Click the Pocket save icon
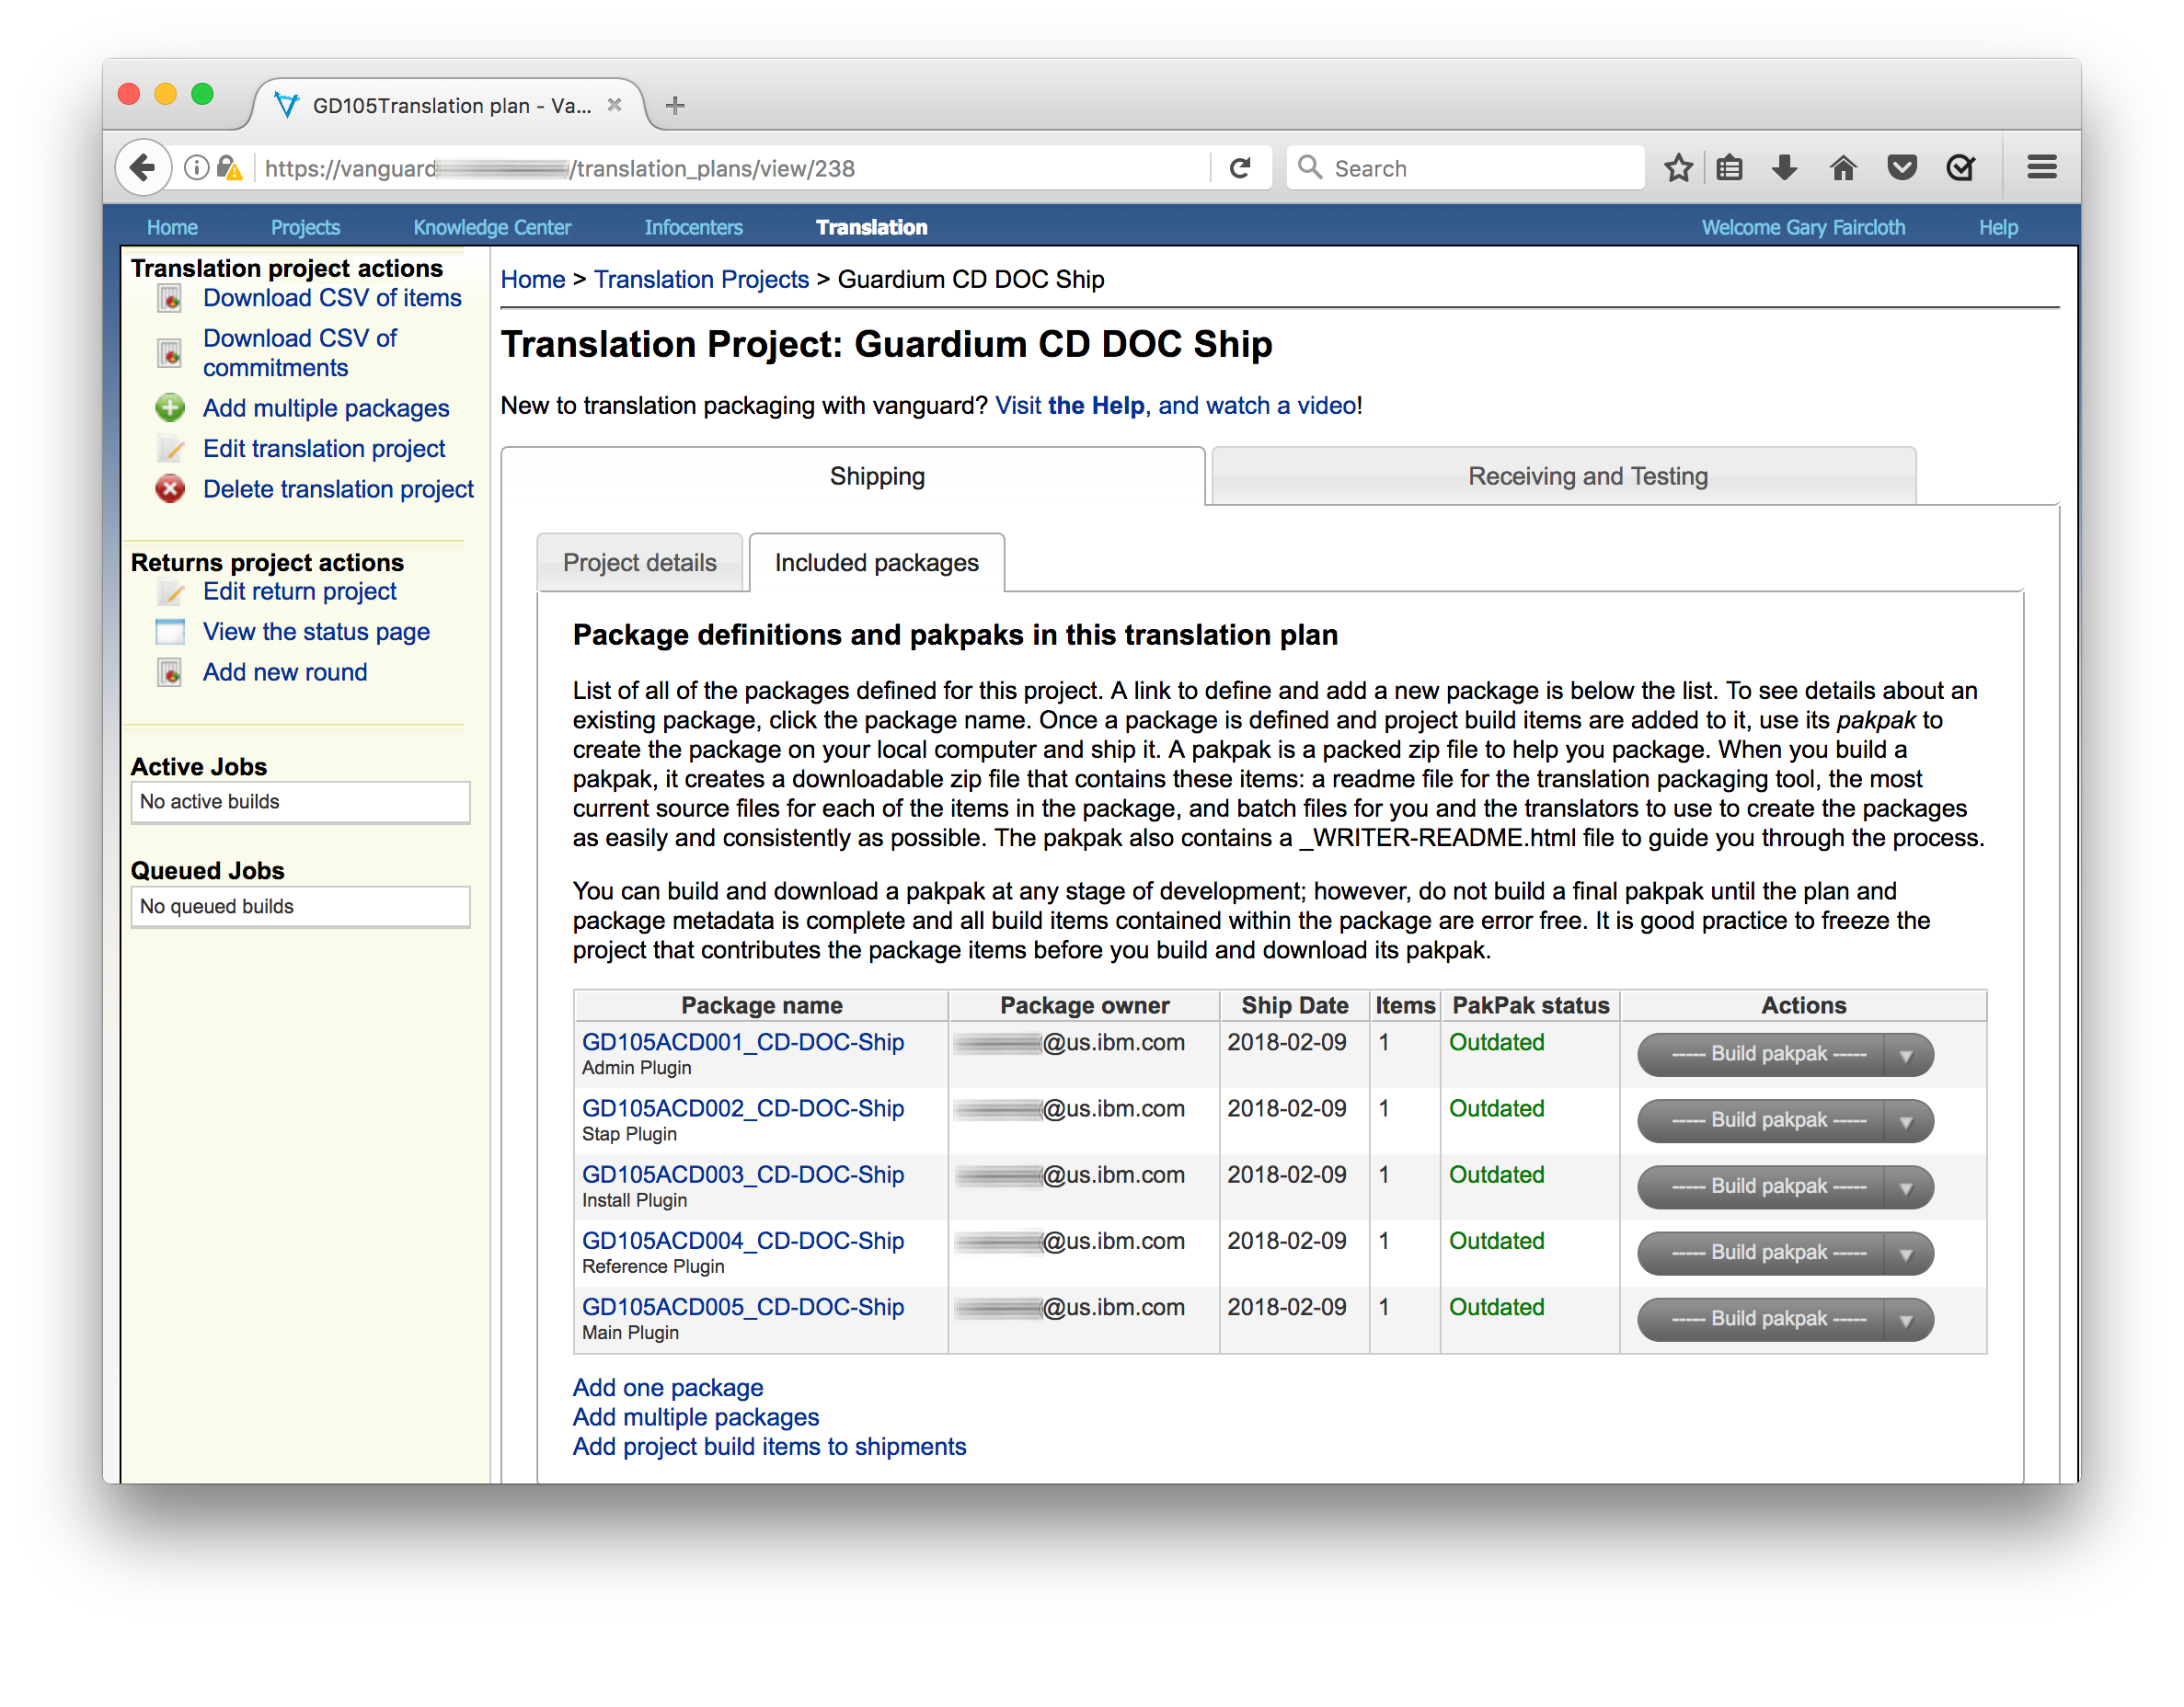Image resolution: width=2184 pixels, height=1707 pixels. [x=1901, y=168]
